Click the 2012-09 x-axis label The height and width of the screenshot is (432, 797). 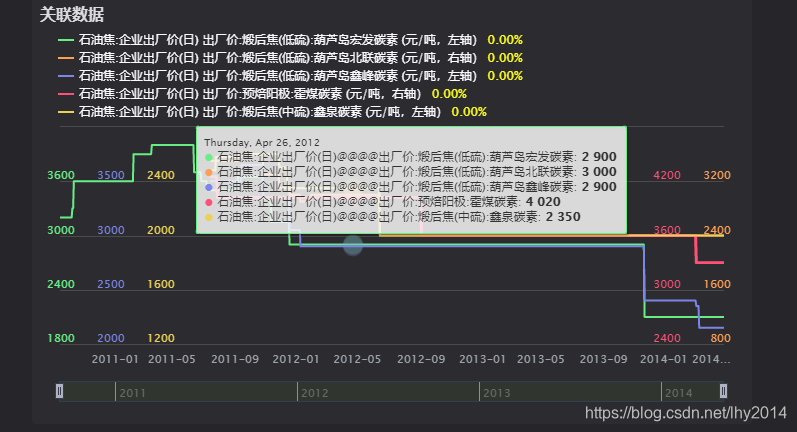click(421, 359)
